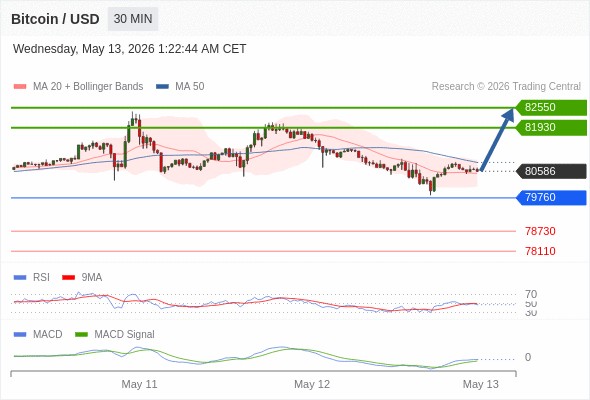
Task: Click the May 11 time axis label
Action: [139, 384]
